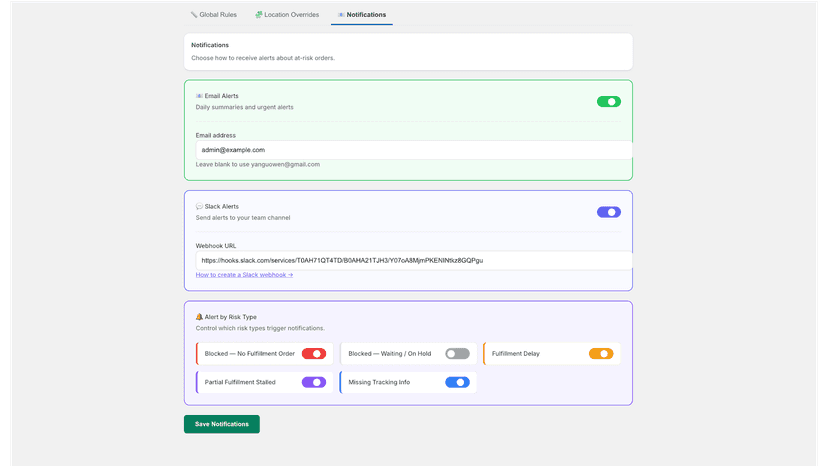Image resolution: width=828 pixels, height=466 pixels.
Task: Click the Notifications tab envelope icon
Action: (x=341, y=15)
